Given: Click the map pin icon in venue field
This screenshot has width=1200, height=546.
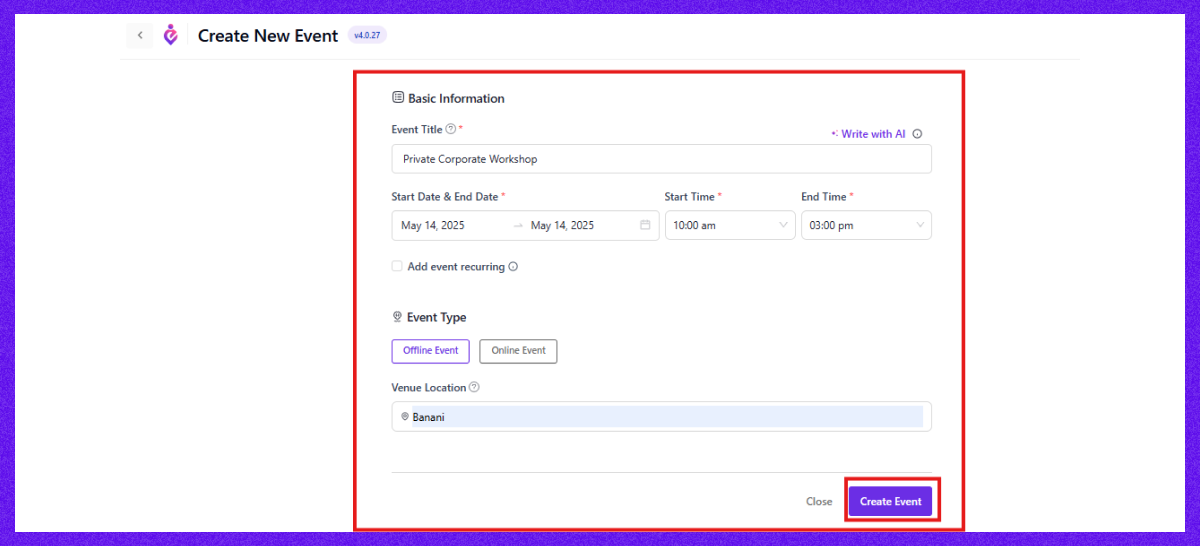Looking at the screenshot, I should pos(405,417).
